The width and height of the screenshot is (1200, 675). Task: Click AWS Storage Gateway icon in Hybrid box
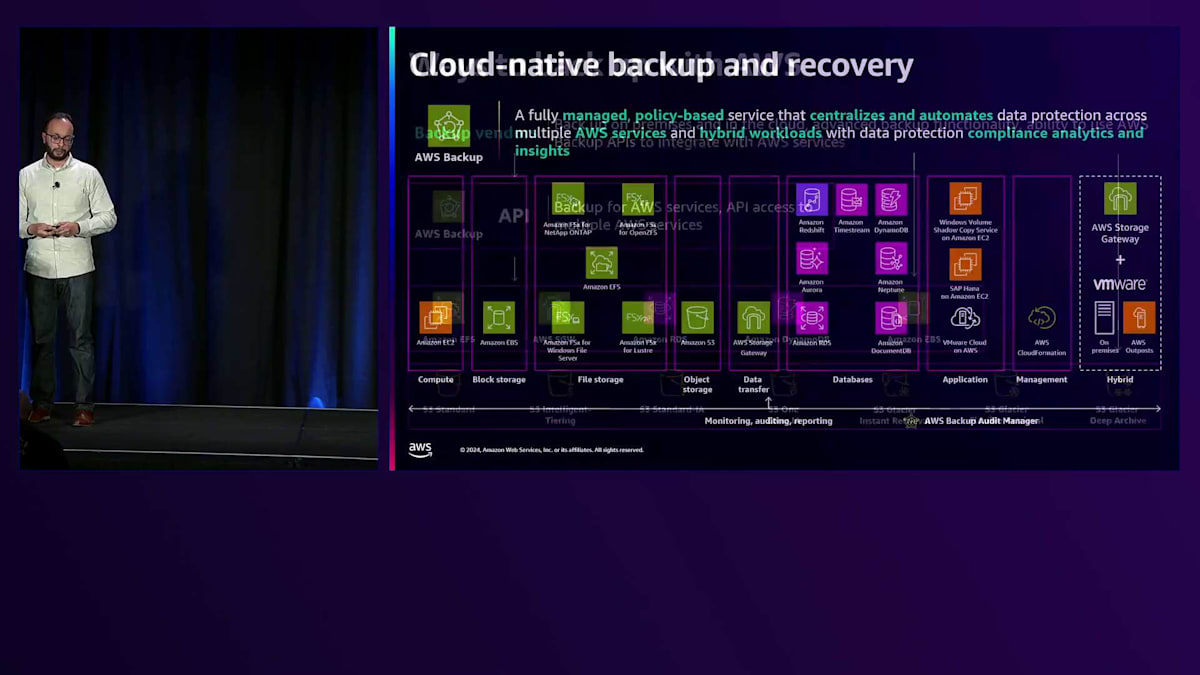[x=1120, y=198]
